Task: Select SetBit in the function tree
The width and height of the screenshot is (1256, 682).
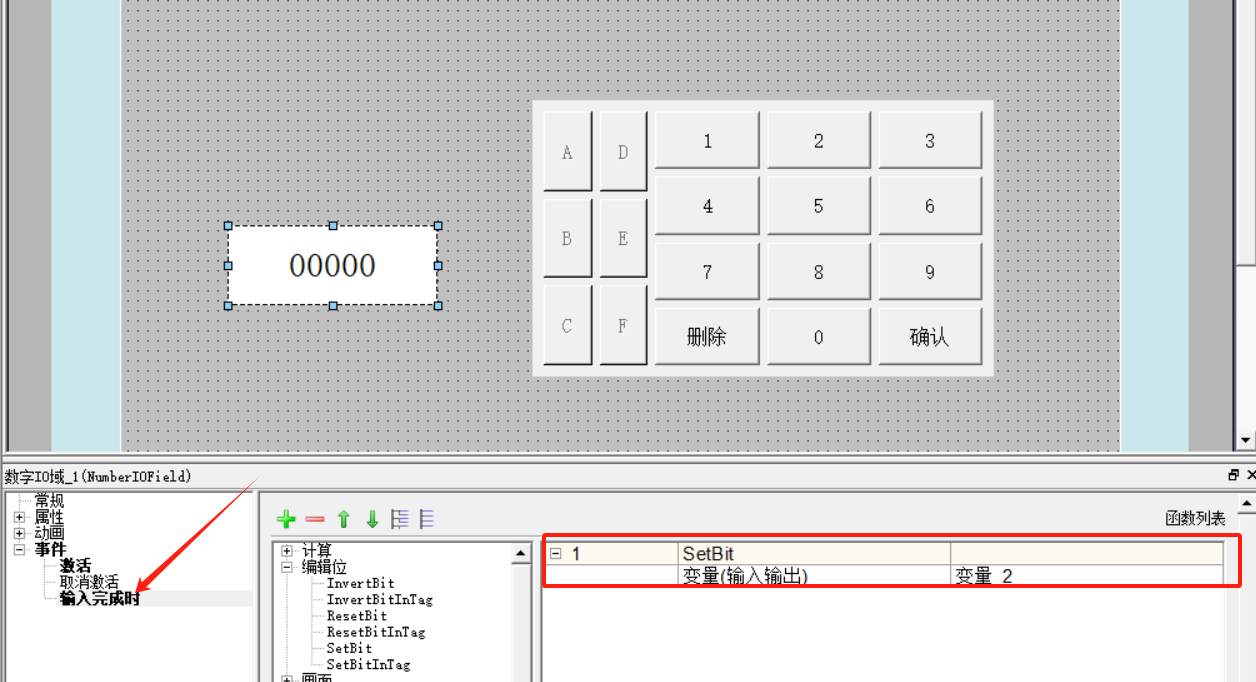Action: pyautogui.click(x=349, y=647)
